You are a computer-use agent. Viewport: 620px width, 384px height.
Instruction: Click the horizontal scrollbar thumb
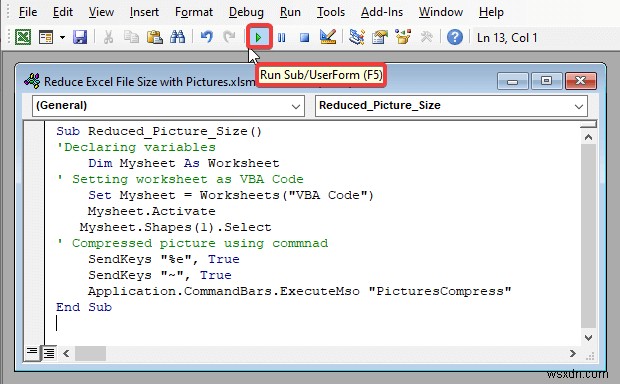coord(90,353)
